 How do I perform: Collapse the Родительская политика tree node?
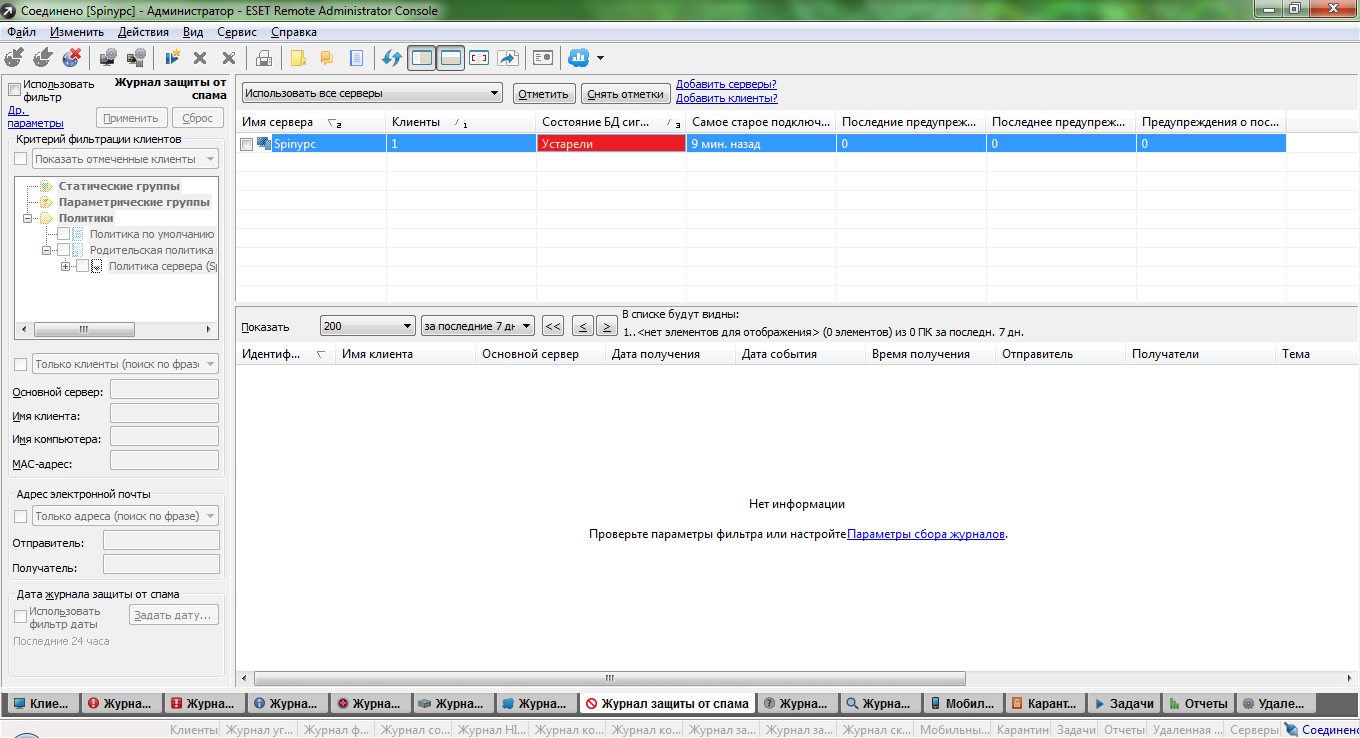point(47,250)
